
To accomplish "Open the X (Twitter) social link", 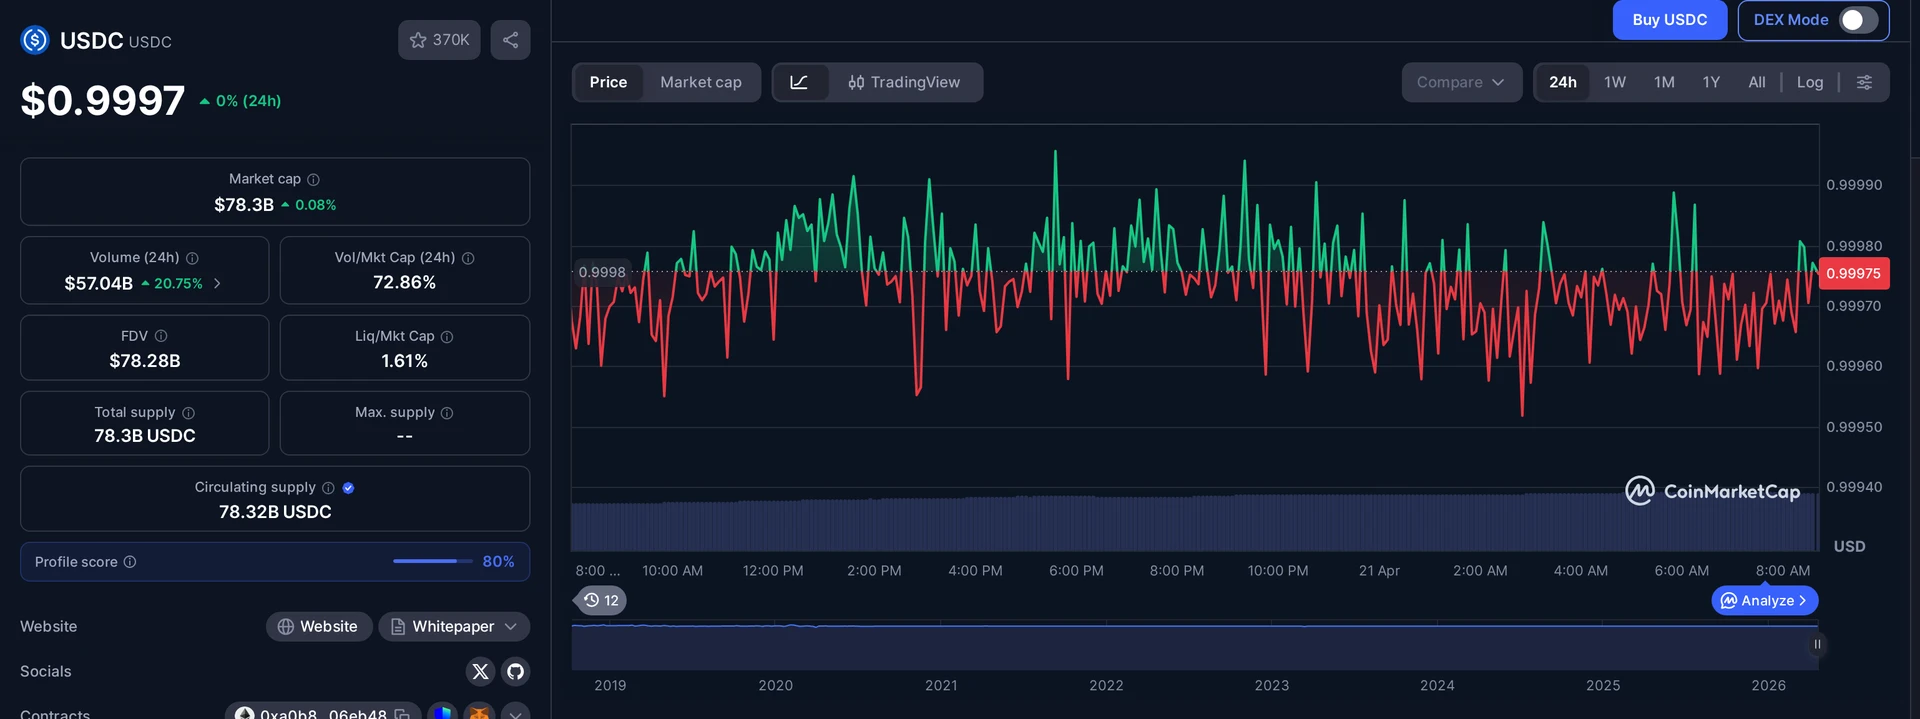I will coord(480,671).
